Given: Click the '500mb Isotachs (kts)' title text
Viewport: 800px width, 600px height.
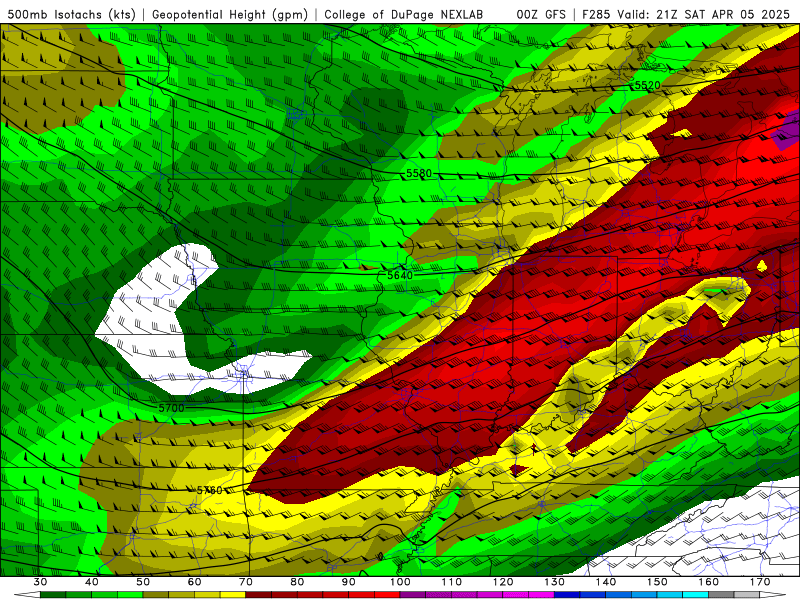Looking at the screenshot, I should point(71,14).
